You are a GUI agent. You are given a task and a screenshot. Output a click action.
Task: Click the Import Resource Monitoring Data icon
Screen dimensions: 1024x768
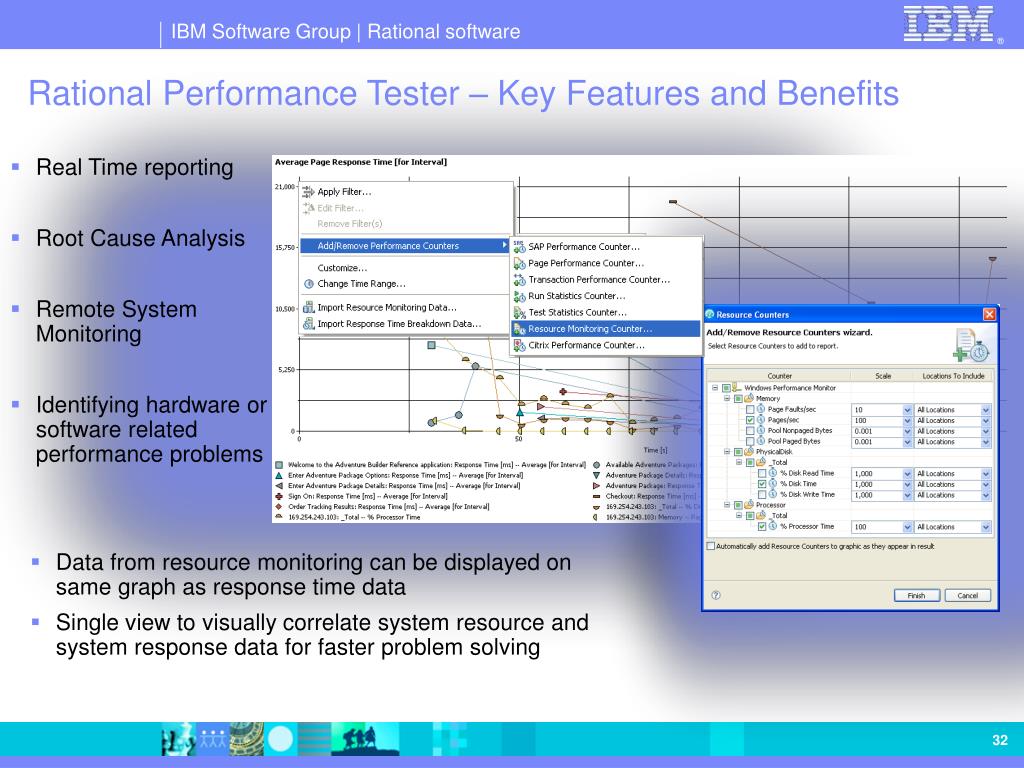tap(308, 307)
